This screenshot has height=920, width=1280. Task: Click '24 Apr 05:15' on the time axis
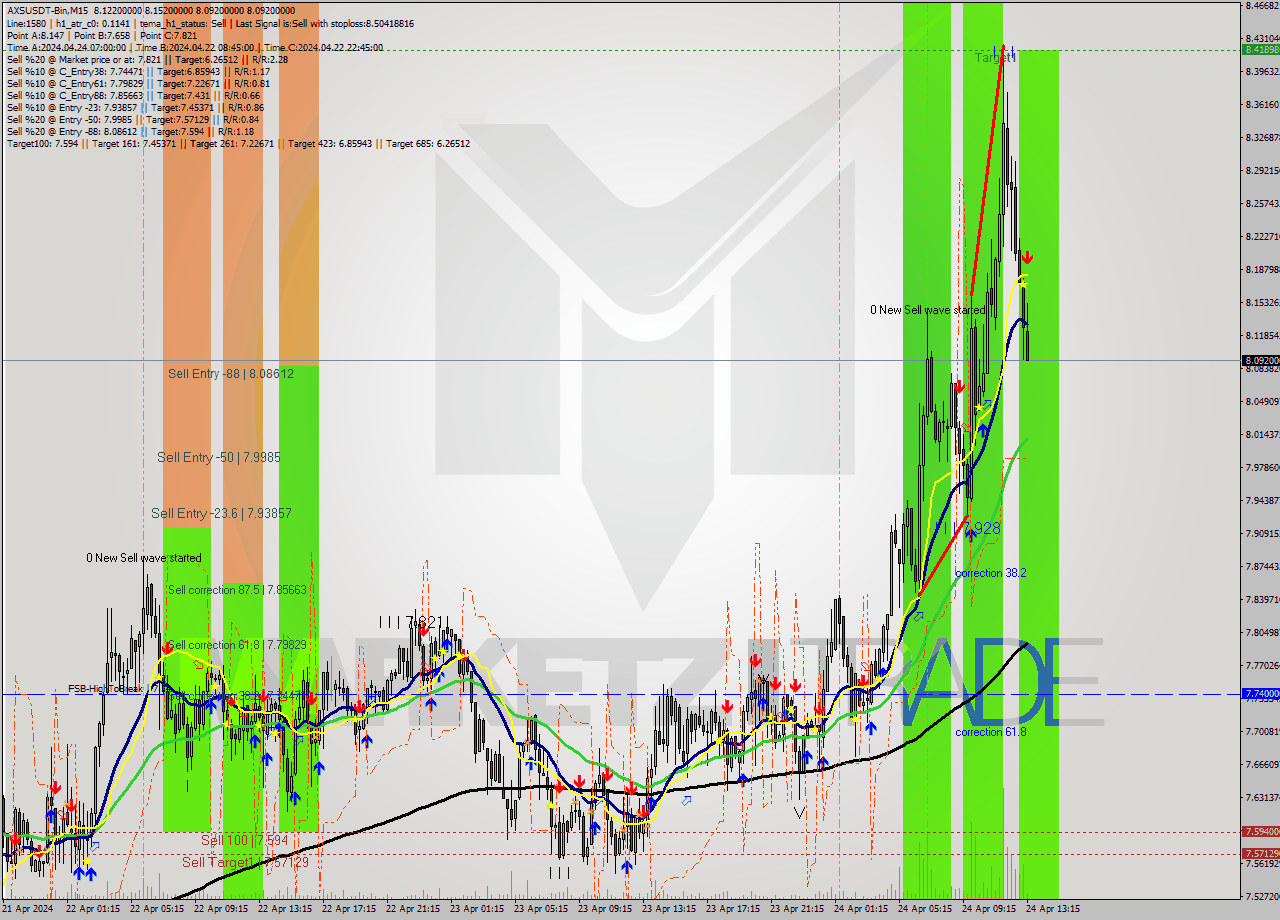tap(925, 909)
